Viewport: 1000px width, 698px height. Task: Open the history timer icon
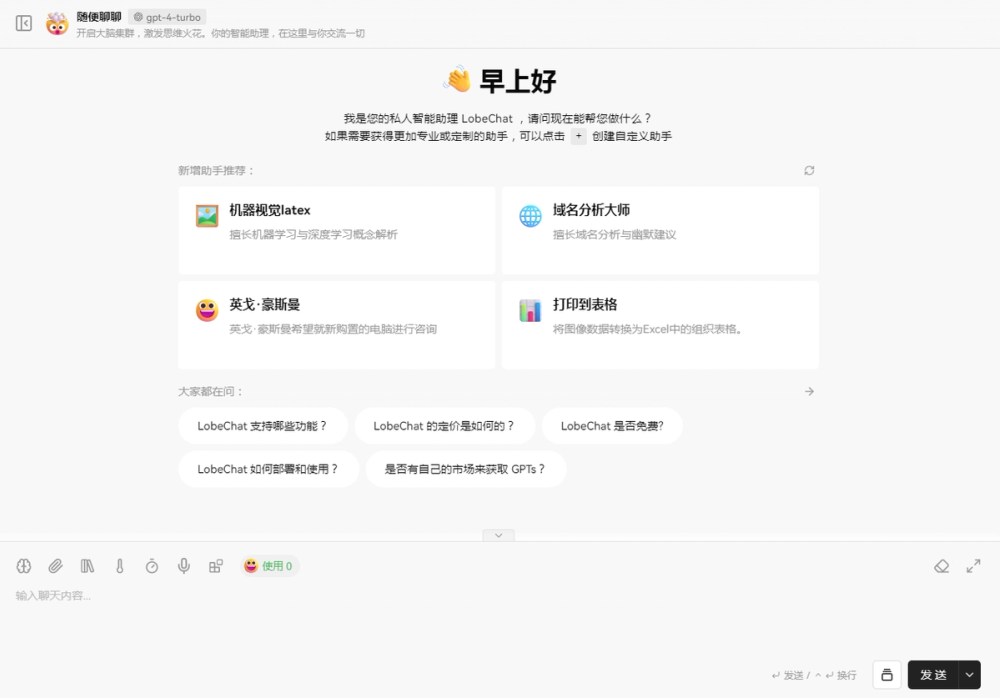tap(152, 566)
